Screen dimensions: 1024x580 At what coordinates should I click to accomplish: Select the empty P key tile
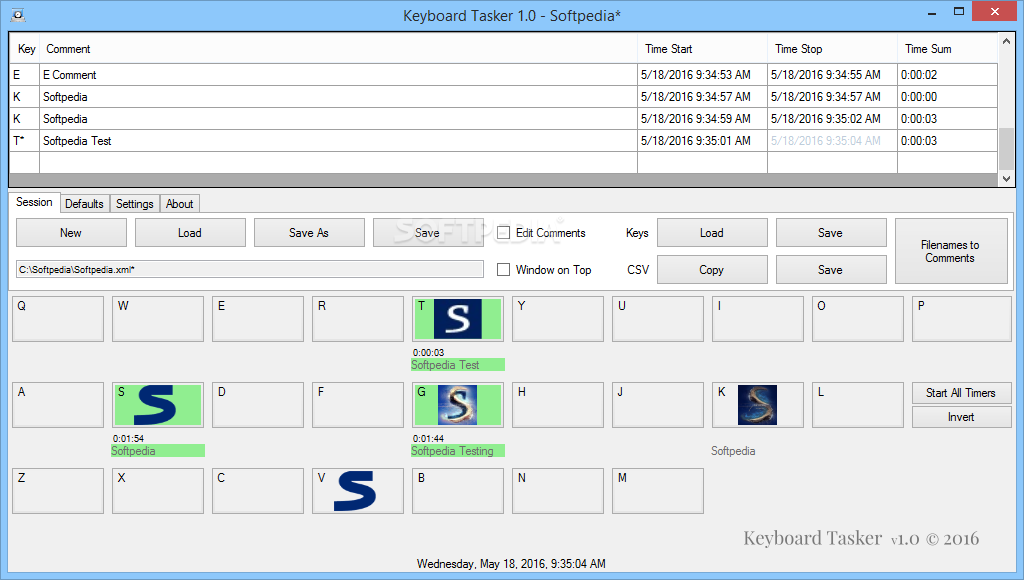click(961, 319)
